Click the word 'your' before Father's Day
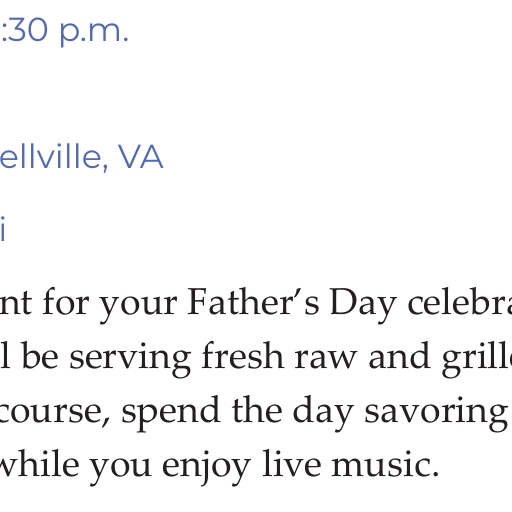Viewport: 512px width, 512px height. (x=138, y=307)
